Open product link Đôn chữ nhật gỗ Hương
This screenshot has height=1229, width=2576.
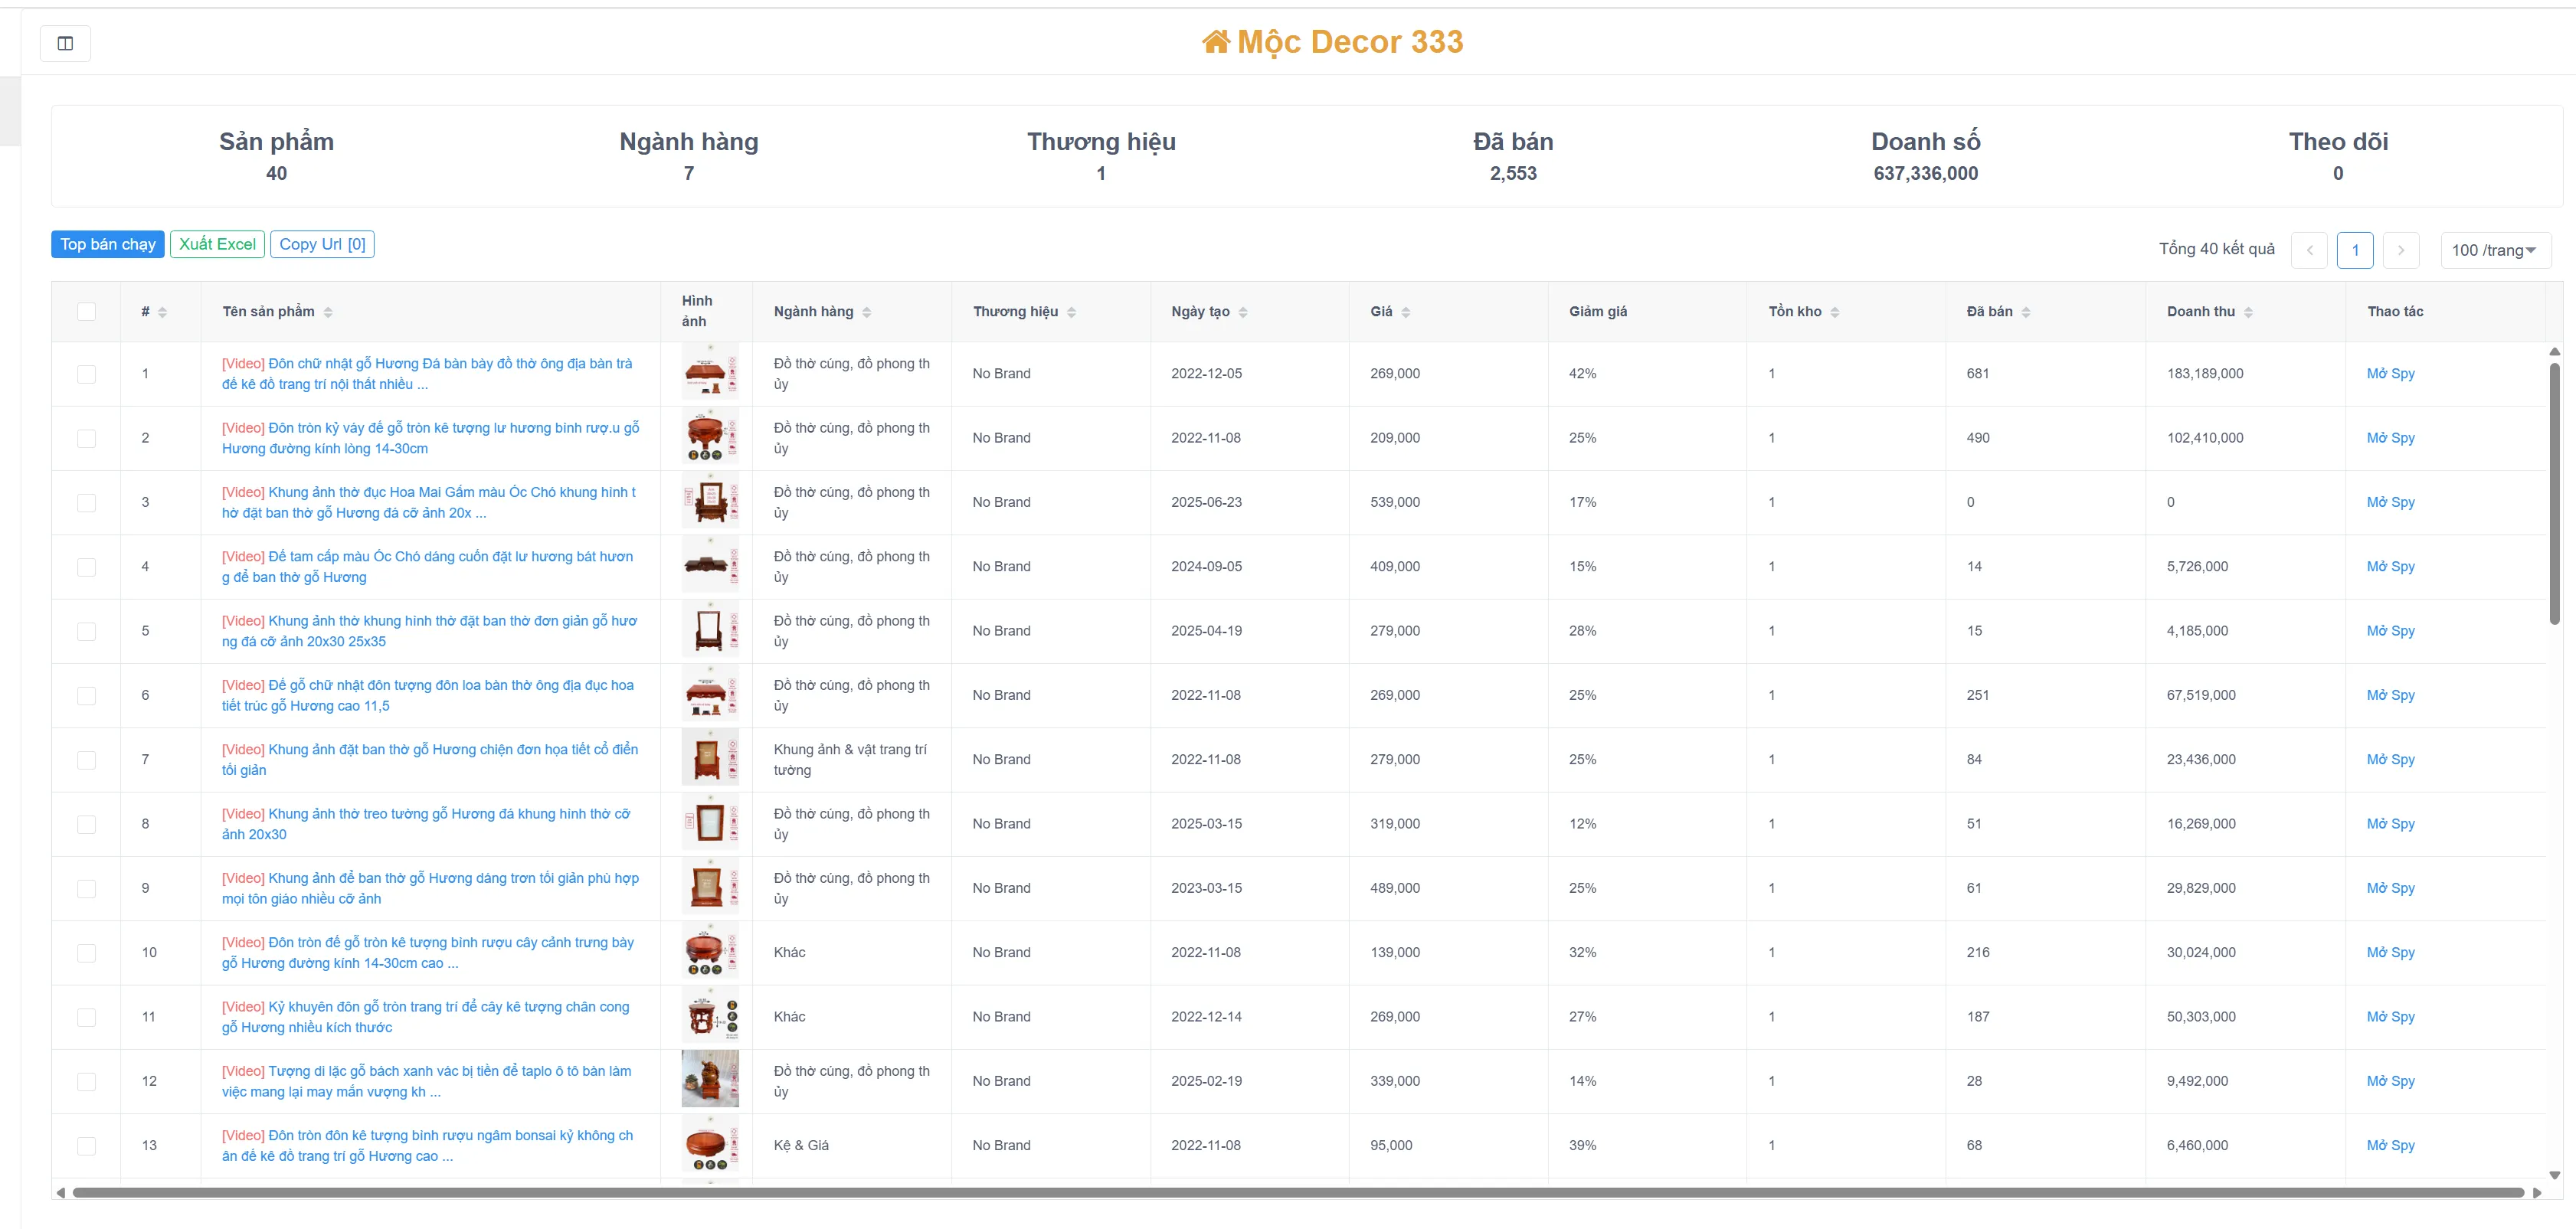pos(428,374)
